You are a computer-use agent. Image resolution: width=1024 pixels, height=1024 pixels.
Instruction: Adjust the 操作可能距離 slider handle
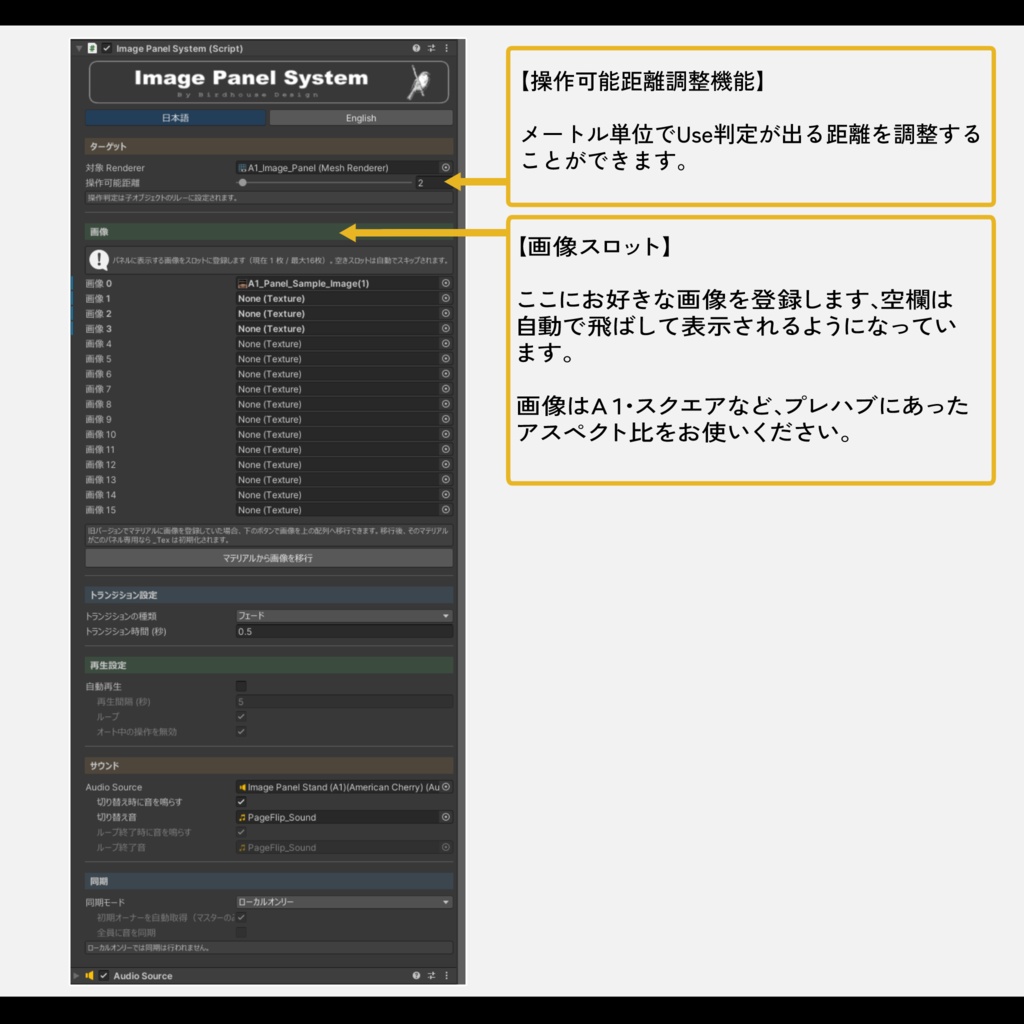click(243, 183)
